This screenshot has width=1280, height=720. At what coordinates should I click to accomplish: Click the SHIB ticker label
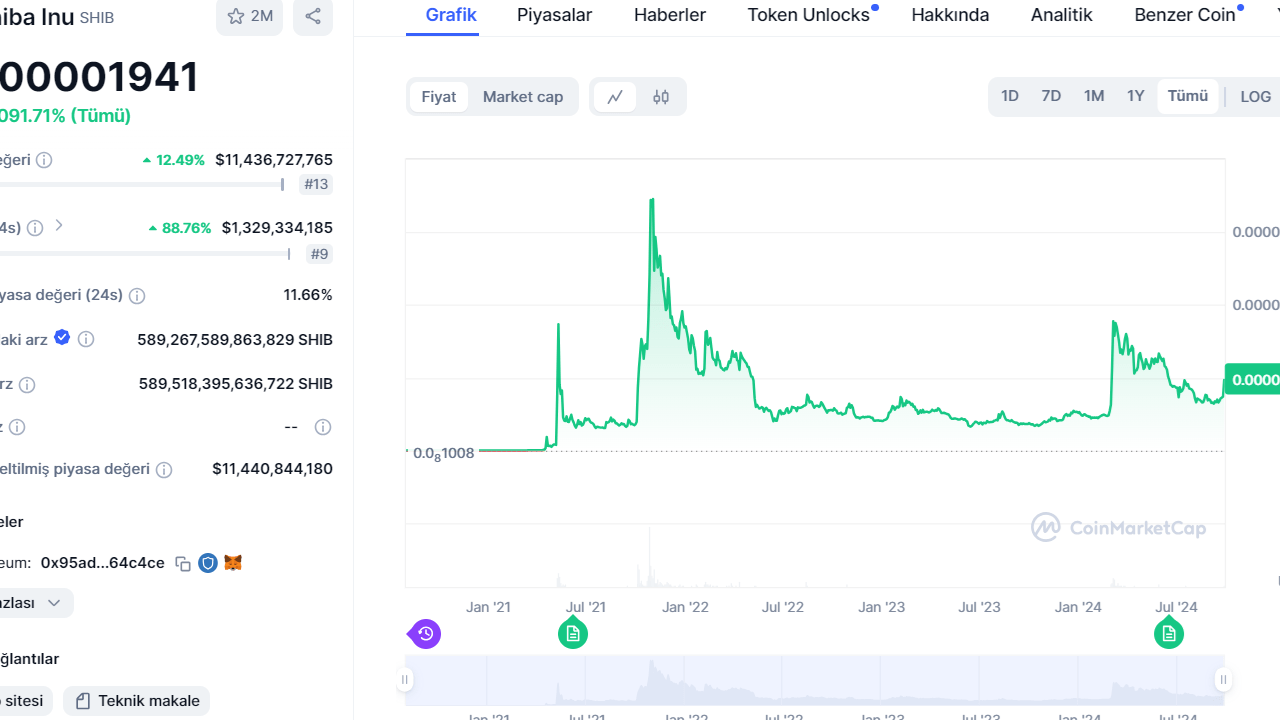96,17
